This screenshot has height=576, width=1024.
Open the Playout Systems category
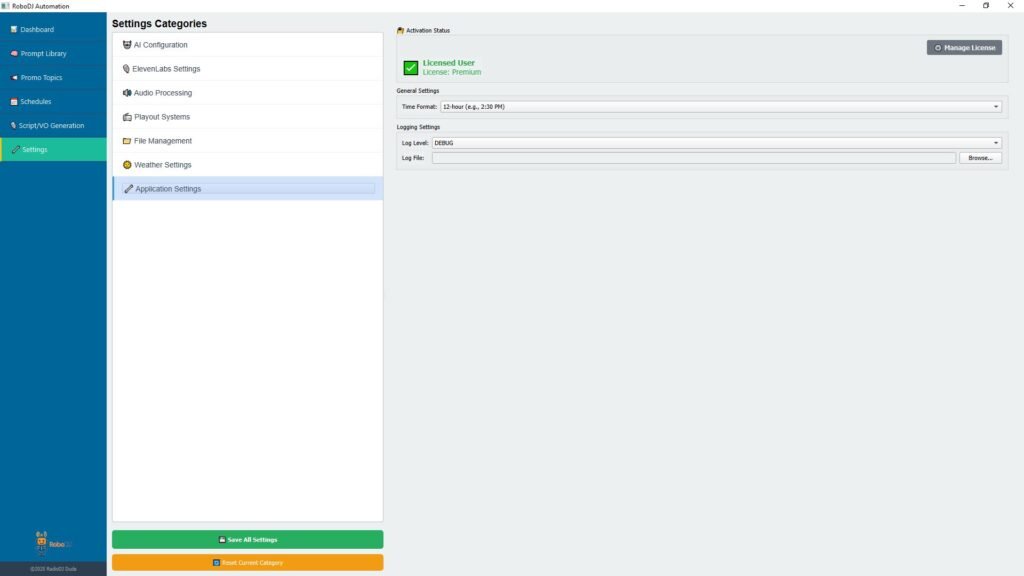[x=161, y=117]
